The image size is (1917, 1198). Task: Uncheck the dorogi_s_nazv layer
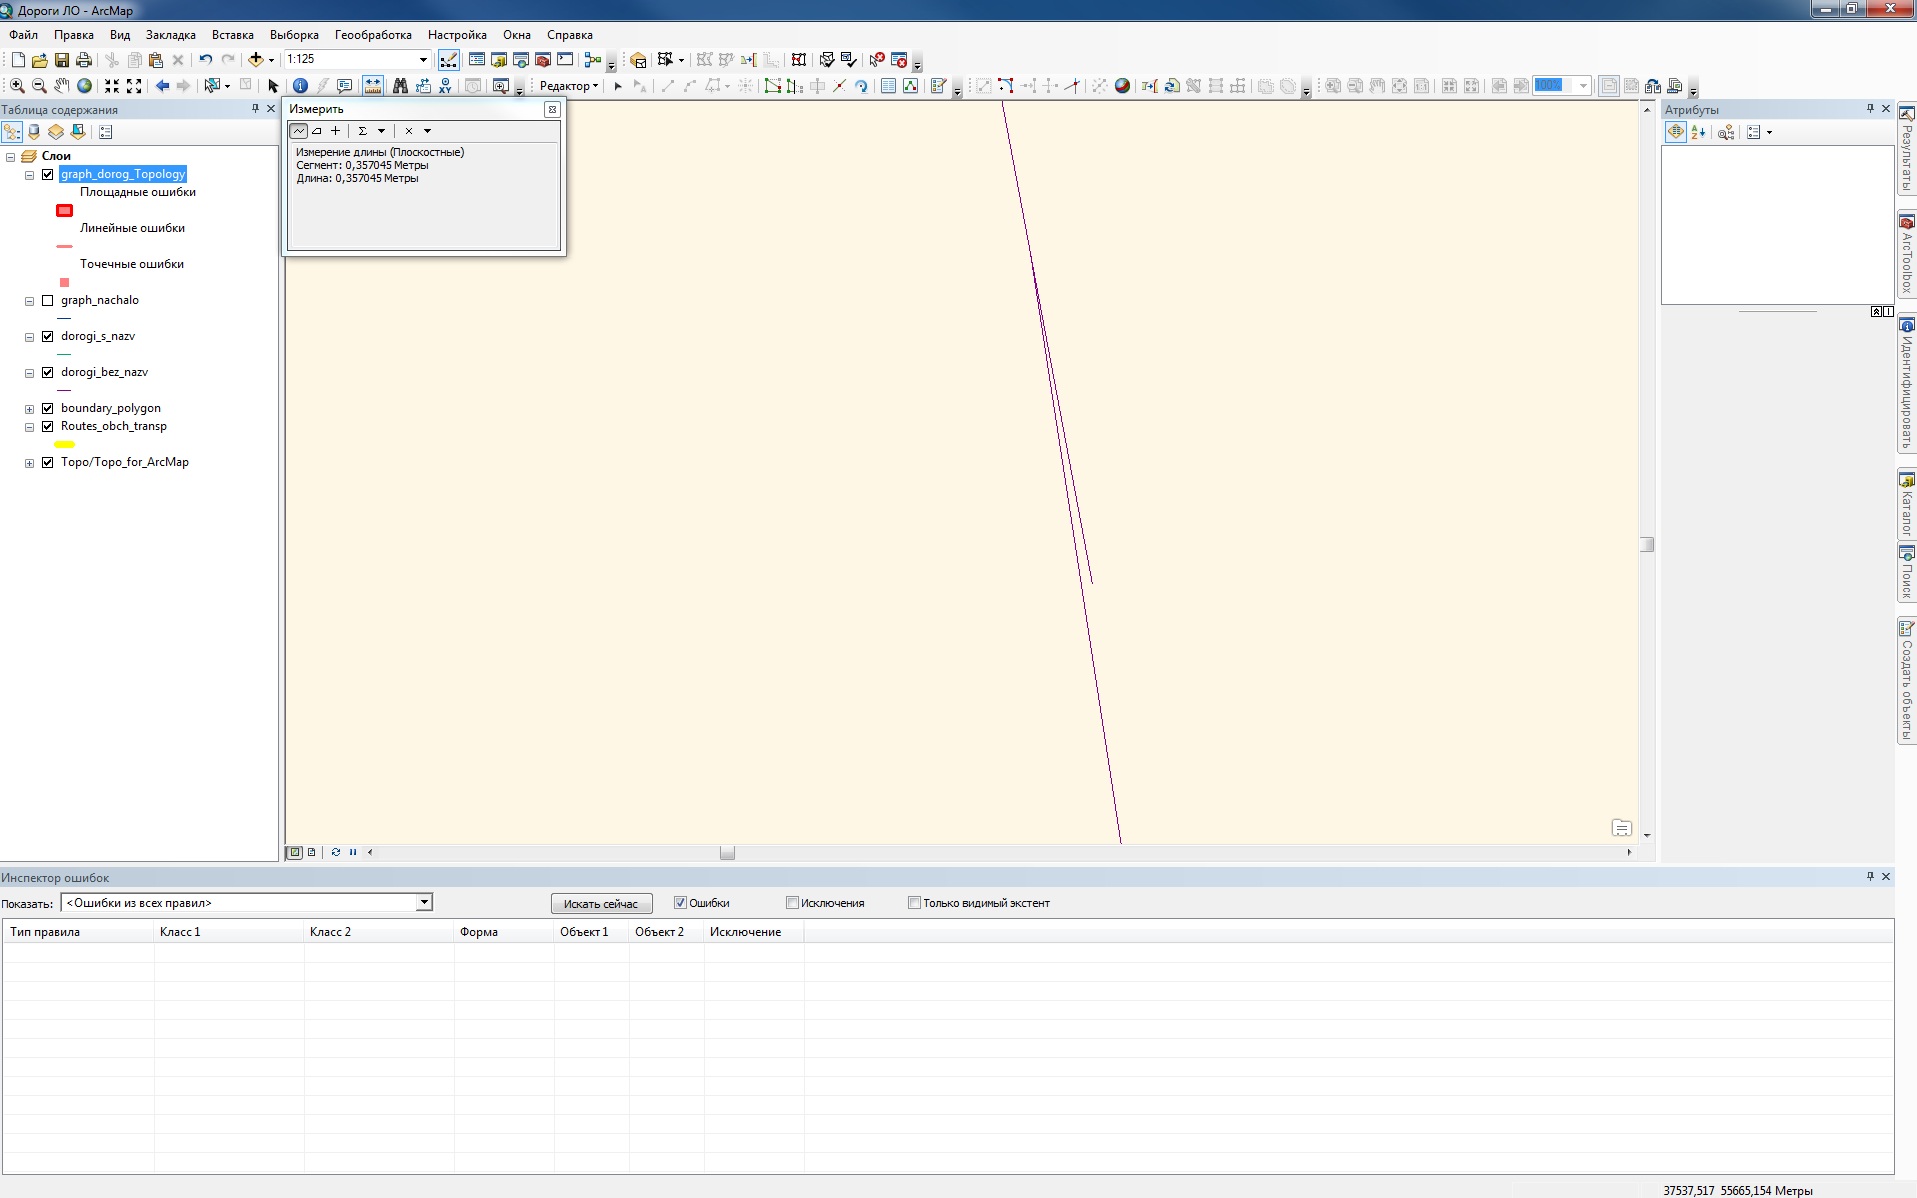47,336
